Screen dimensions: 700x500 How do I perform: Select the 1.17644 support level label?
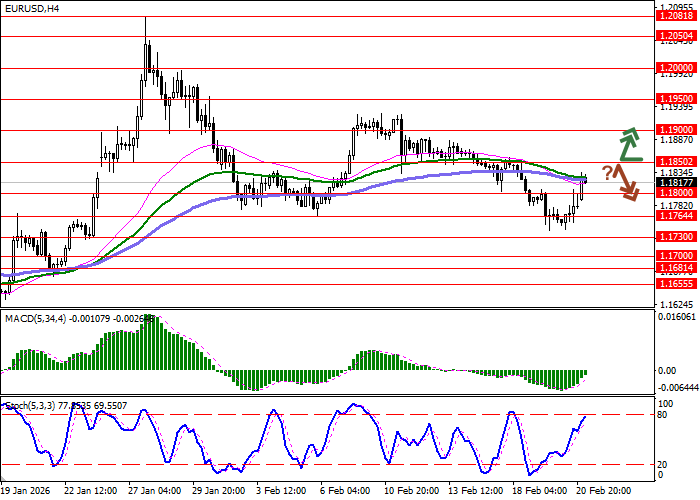677,215
